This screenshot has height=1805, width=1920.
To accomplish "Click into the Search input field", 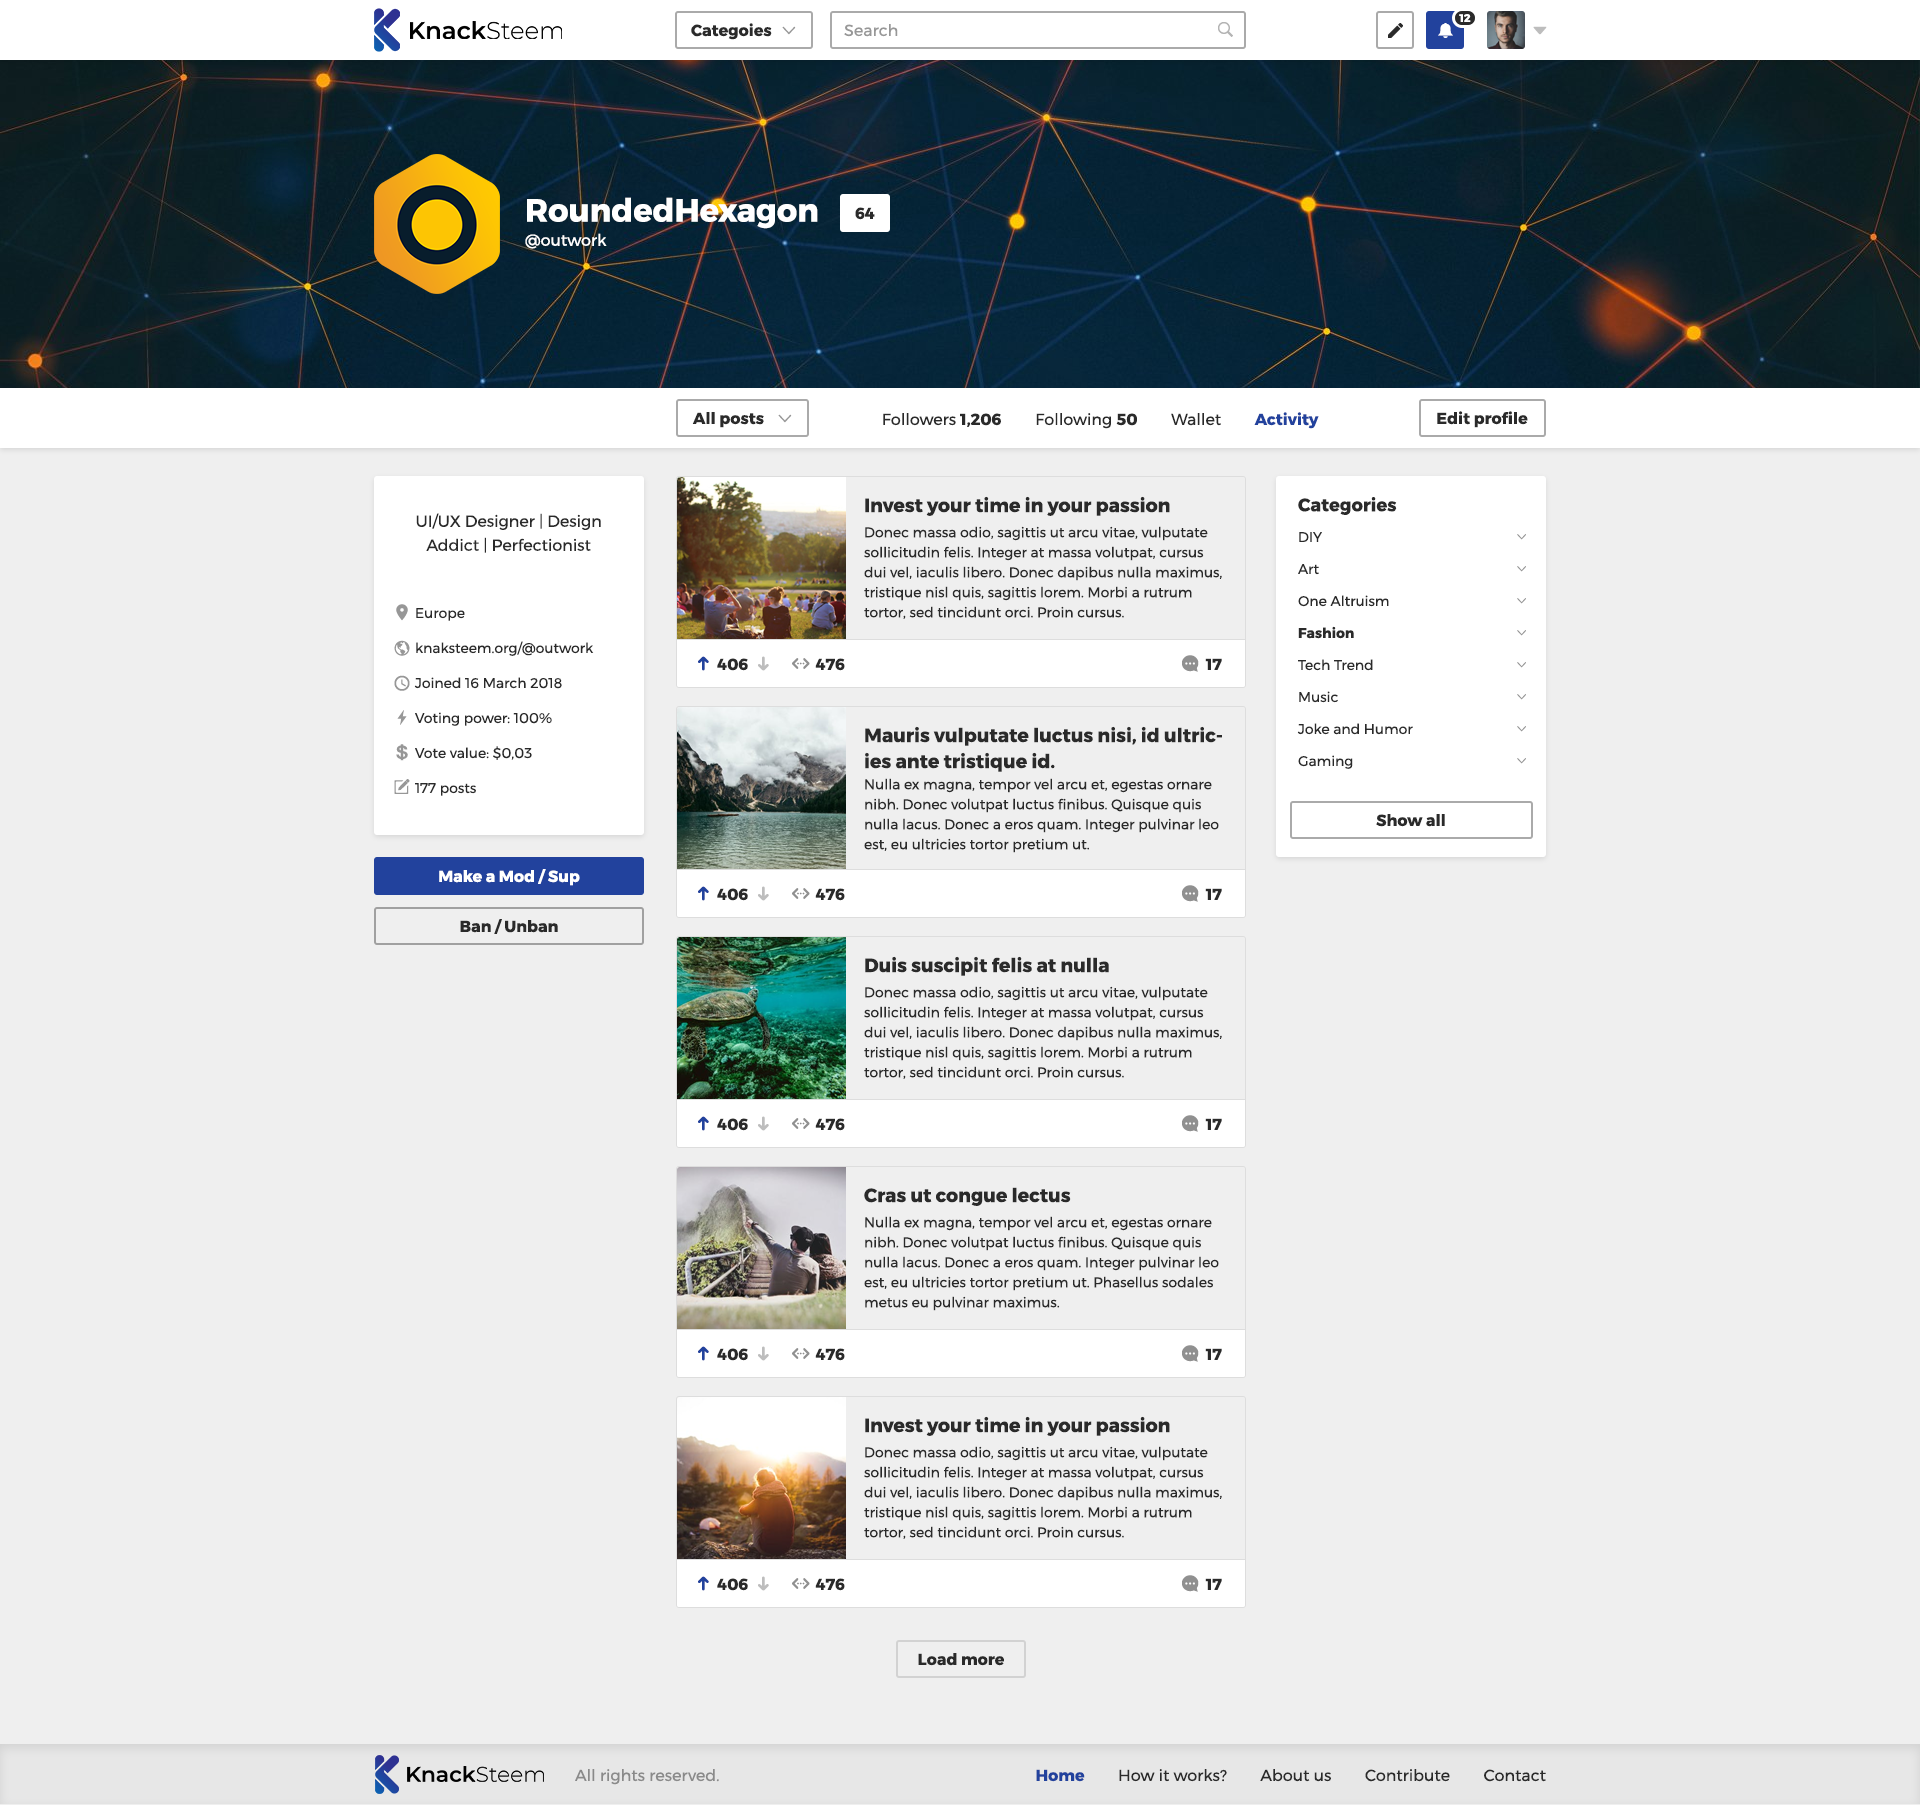I will coord(1020,30).
